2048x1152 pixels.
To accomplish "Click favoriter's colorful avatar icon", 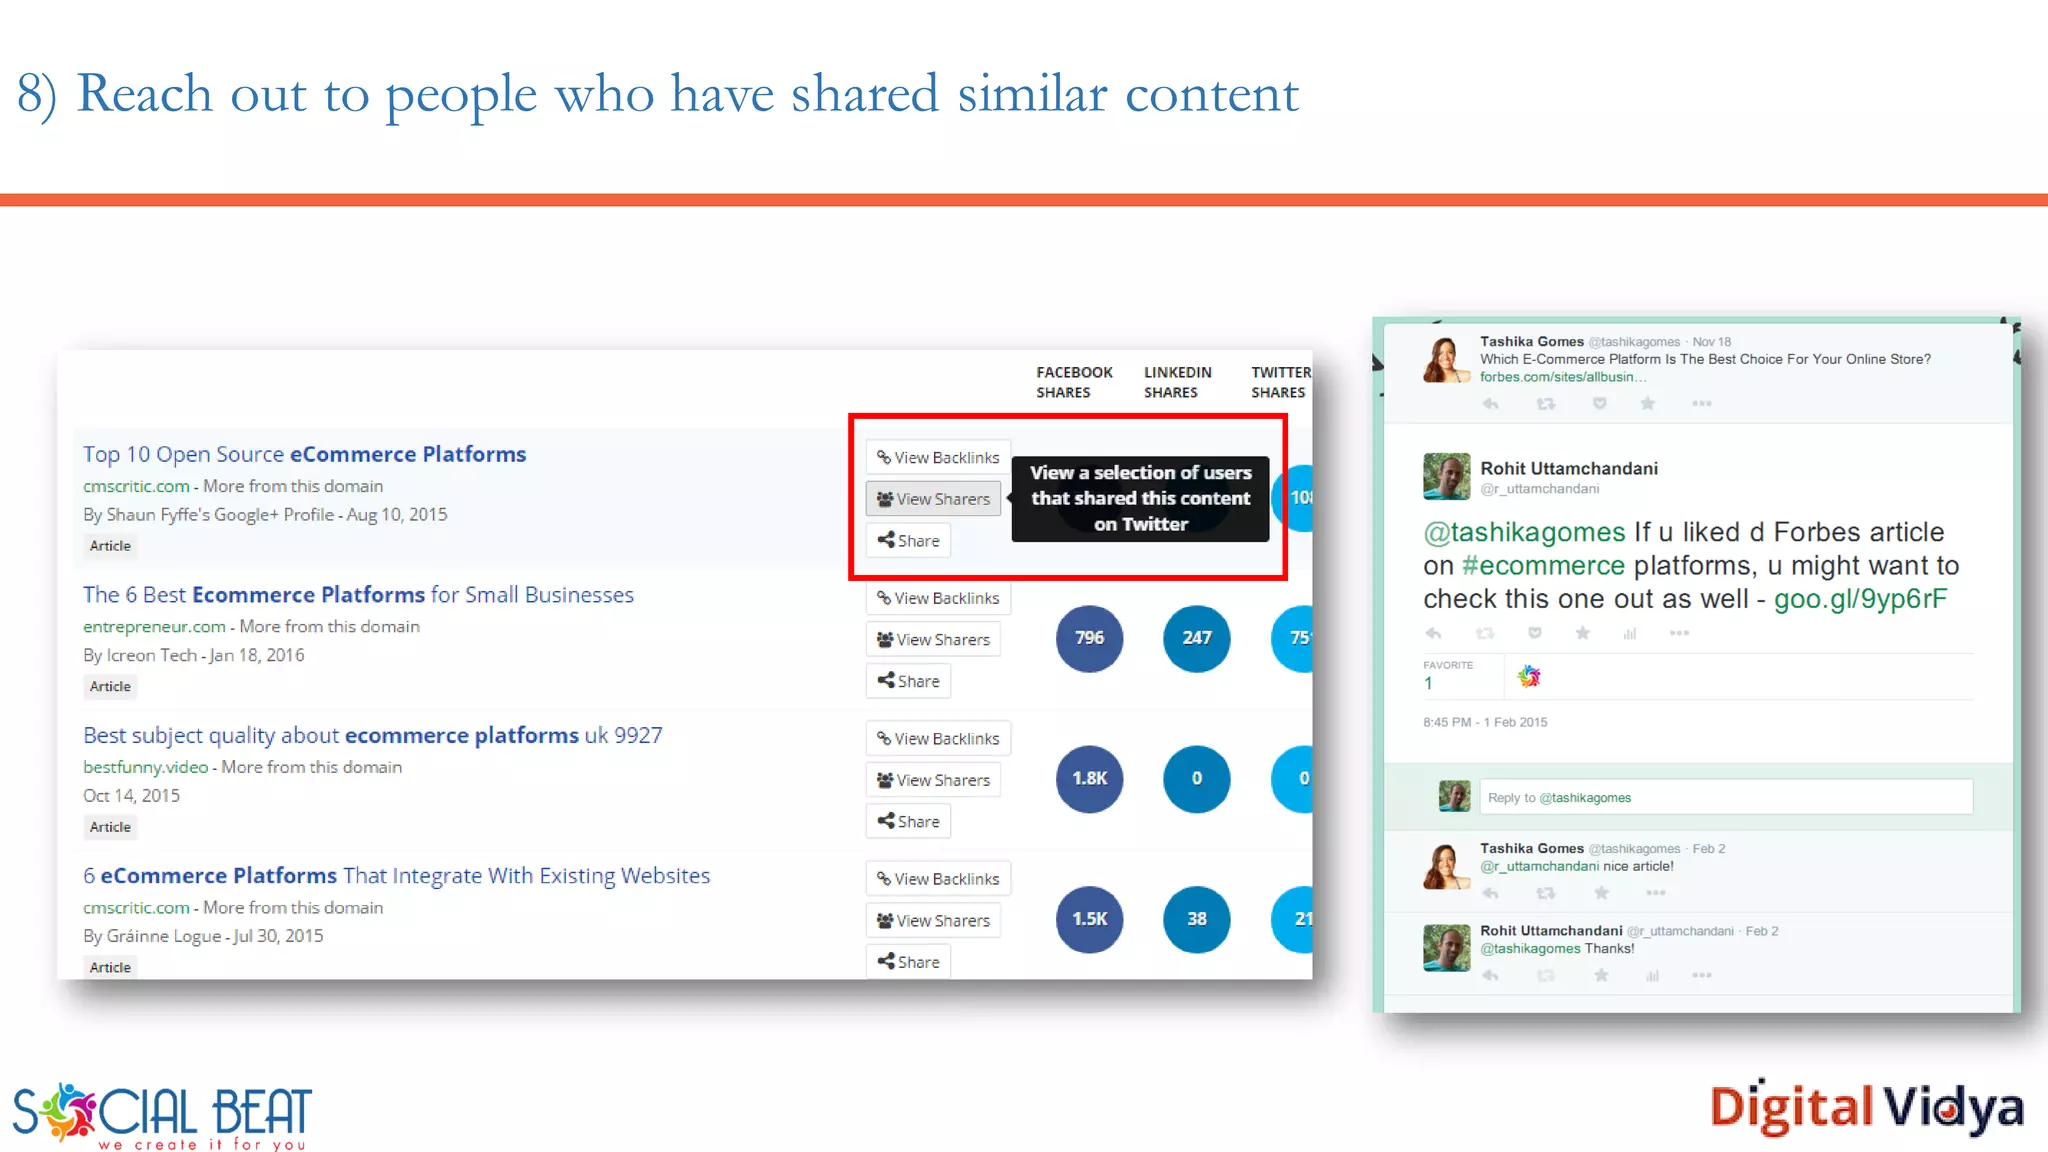I will point(1529,677).
